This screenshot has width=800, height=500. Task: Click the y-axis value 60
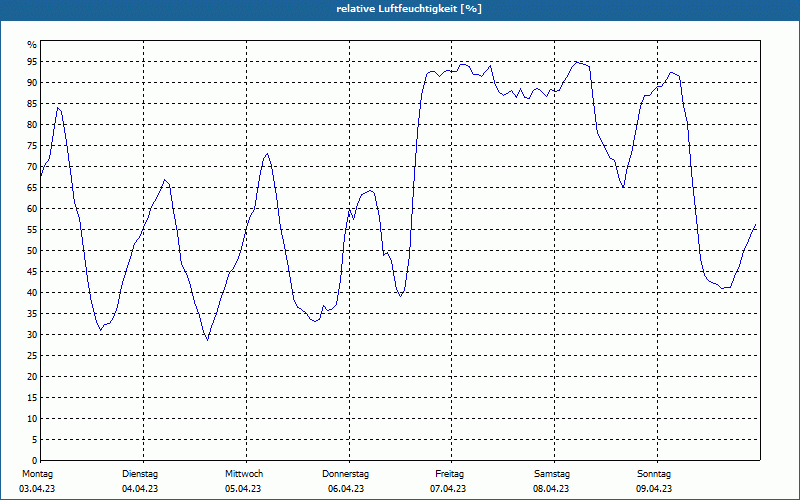[x=32, y=209]
